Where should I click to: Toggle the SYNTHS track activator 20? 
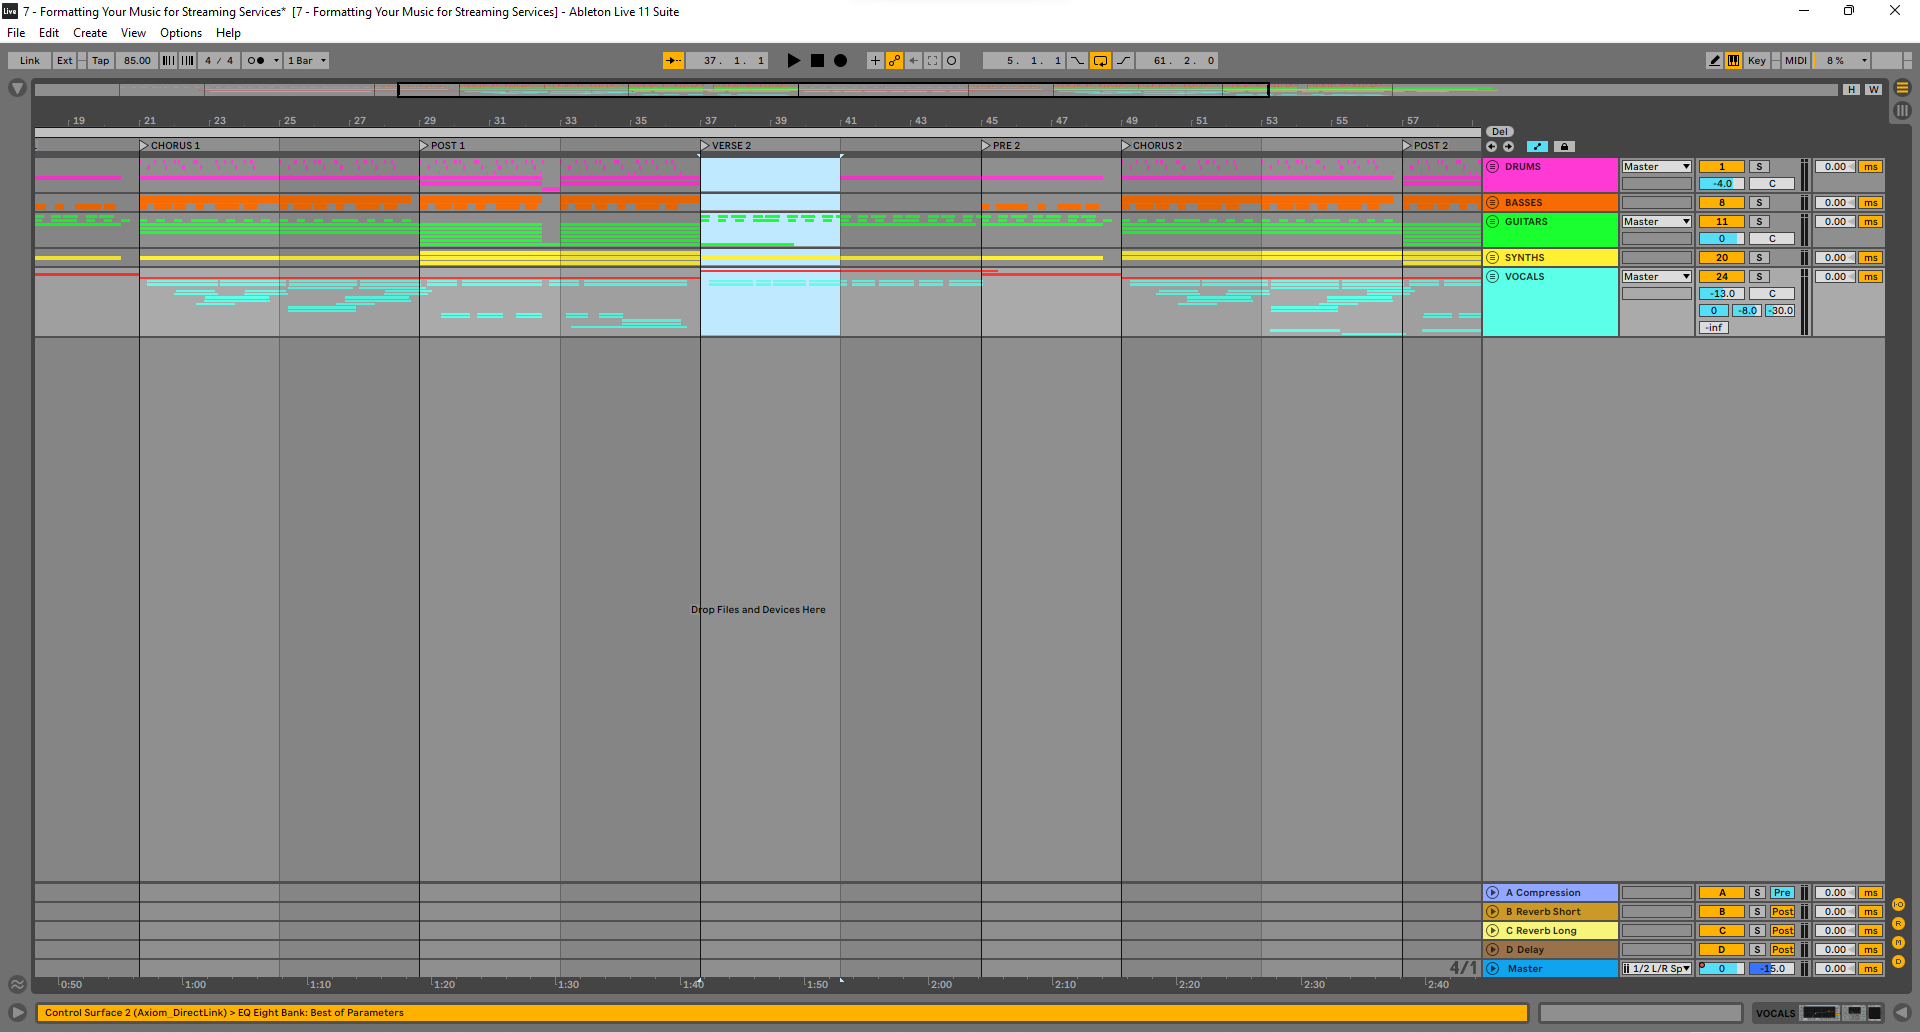[x=1722, y=258]
